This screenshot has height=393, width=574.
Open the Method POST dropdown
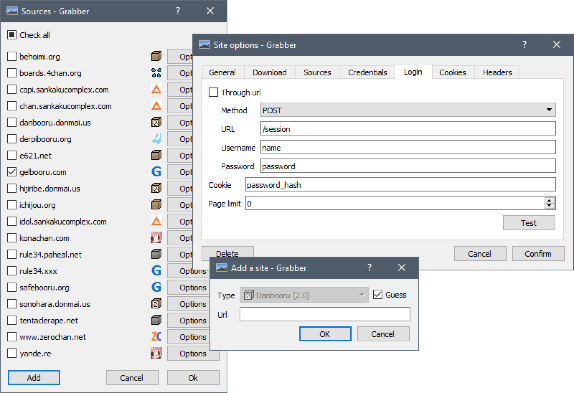(408, 110)
